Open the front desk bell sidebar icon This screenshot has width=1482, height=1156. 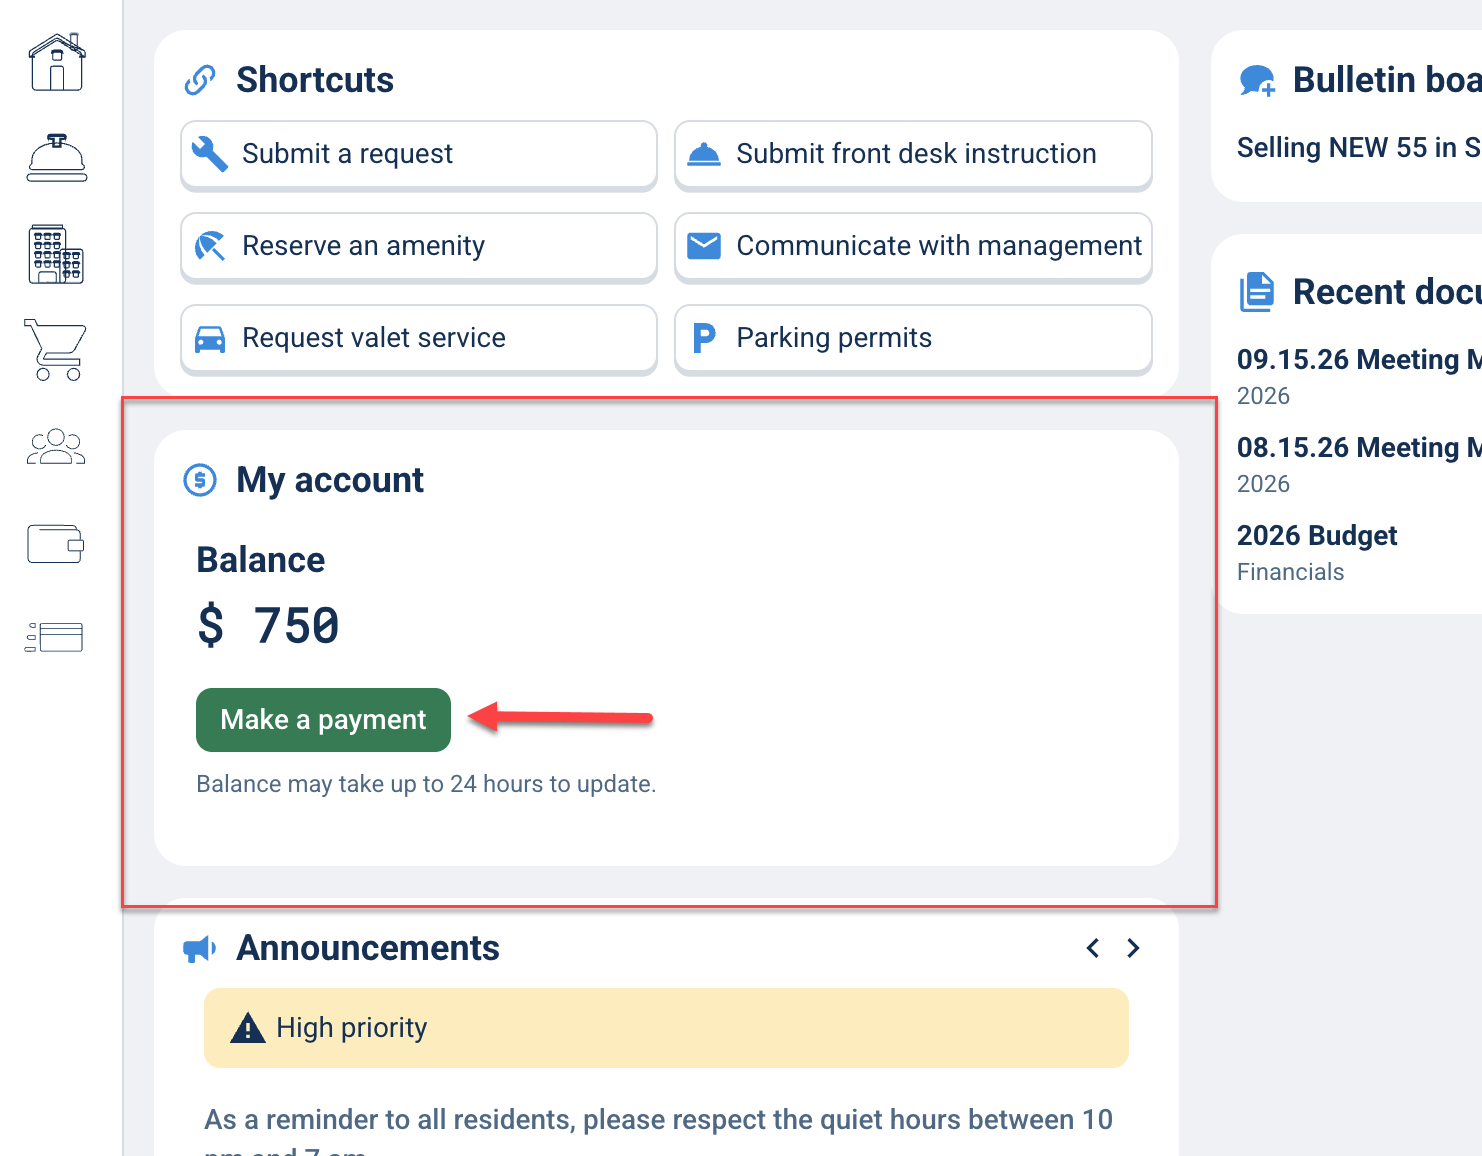pos(57,157)
